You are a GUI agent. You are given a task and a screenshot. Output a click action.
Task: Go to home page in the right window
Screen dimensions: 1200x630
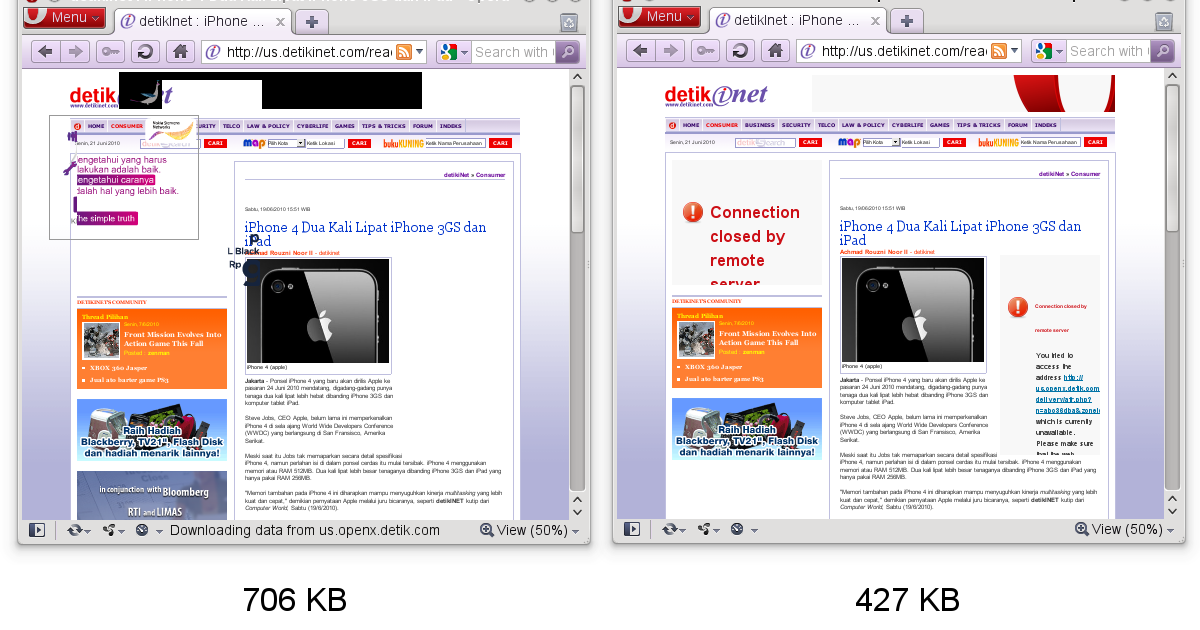click(775, 51)
